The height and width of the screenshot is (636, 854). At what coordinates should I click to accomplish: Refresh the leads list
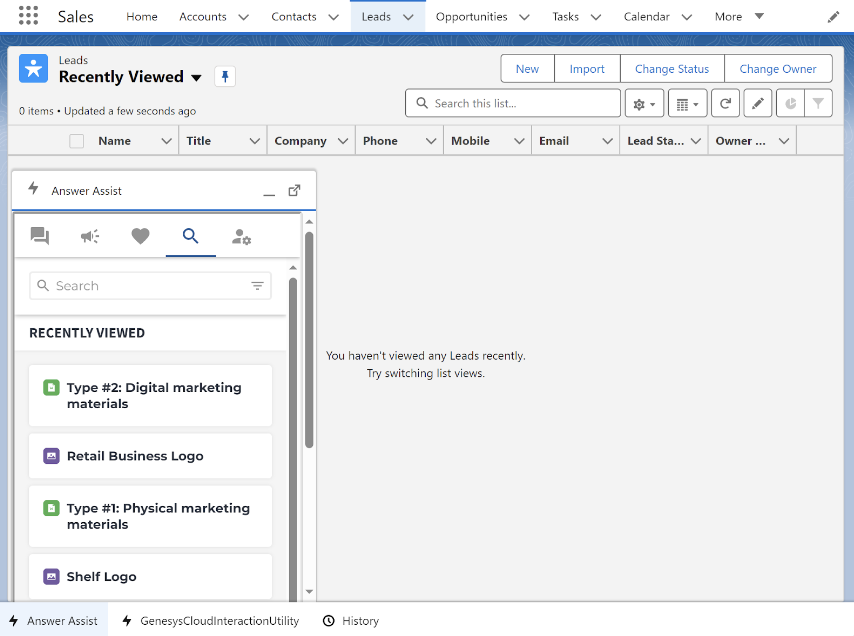tap(725, 103)
